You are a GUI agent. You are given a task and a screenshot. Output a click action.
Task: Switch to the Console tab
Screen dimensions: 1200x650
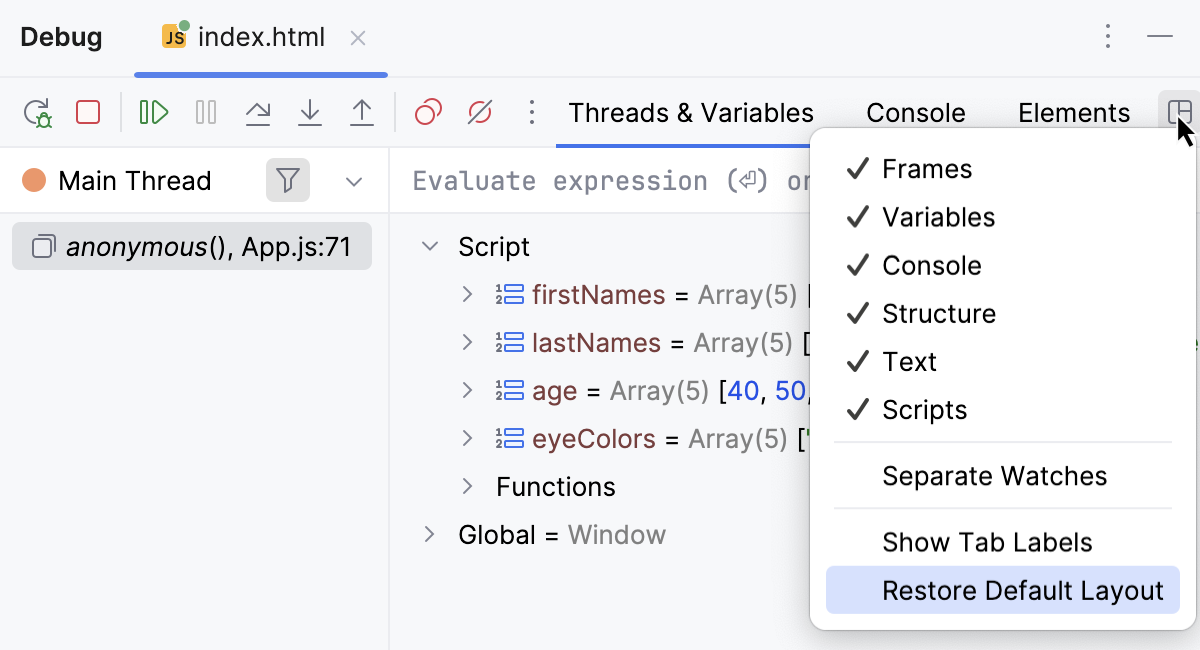915,112
